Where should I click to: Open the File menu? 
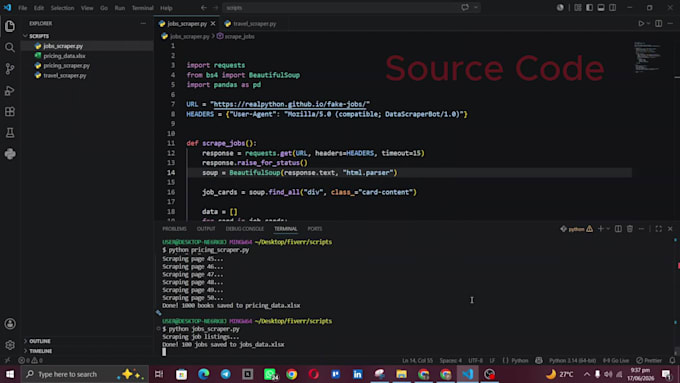[23, 8]
